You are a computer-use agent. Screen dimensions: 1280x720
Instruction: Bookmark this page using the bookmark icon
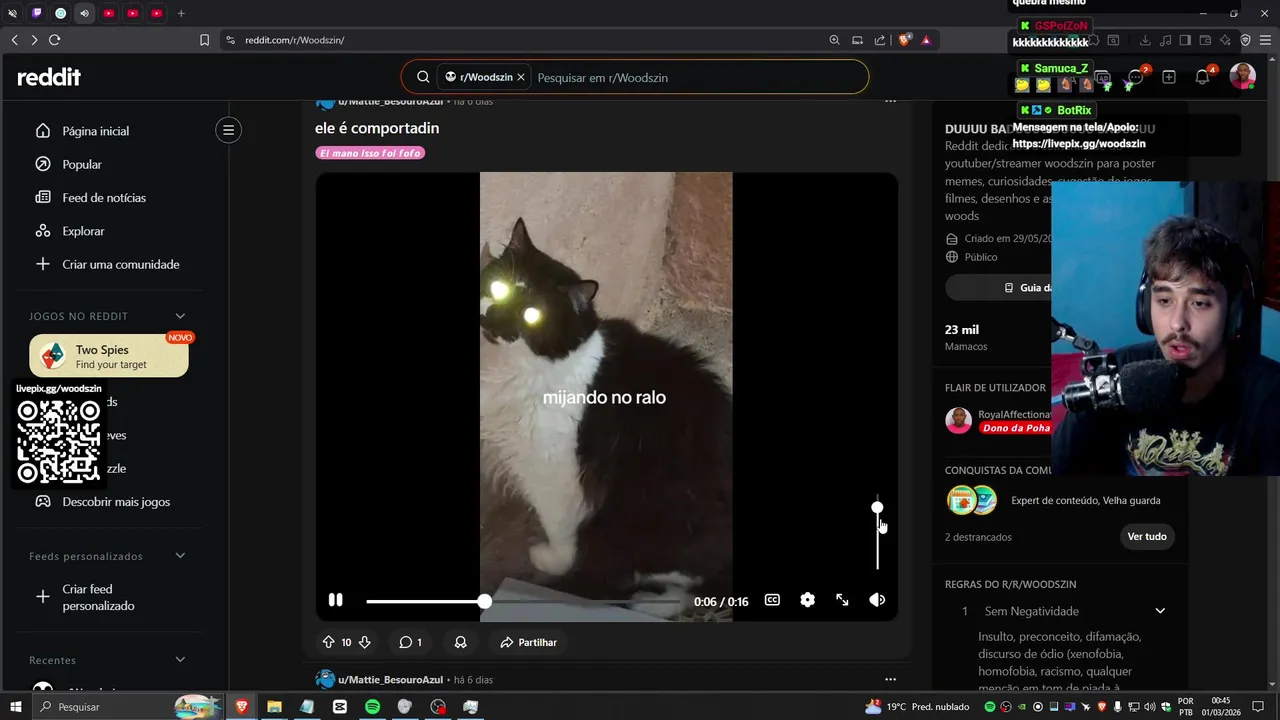205,40
